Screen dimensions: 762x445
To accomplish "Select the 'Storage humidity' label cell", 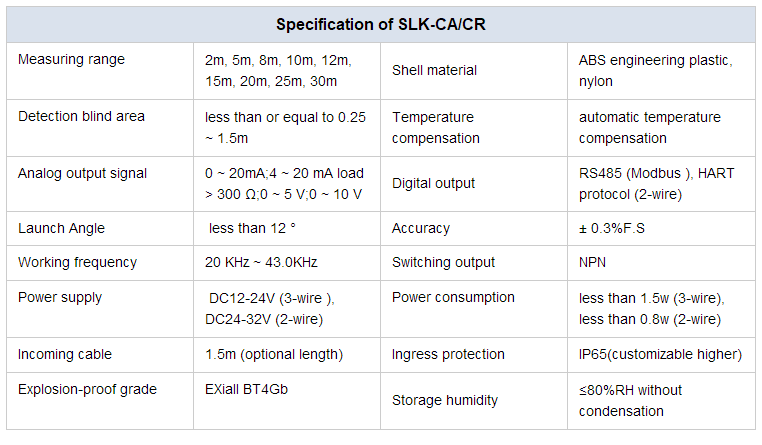I will (474, 401).
